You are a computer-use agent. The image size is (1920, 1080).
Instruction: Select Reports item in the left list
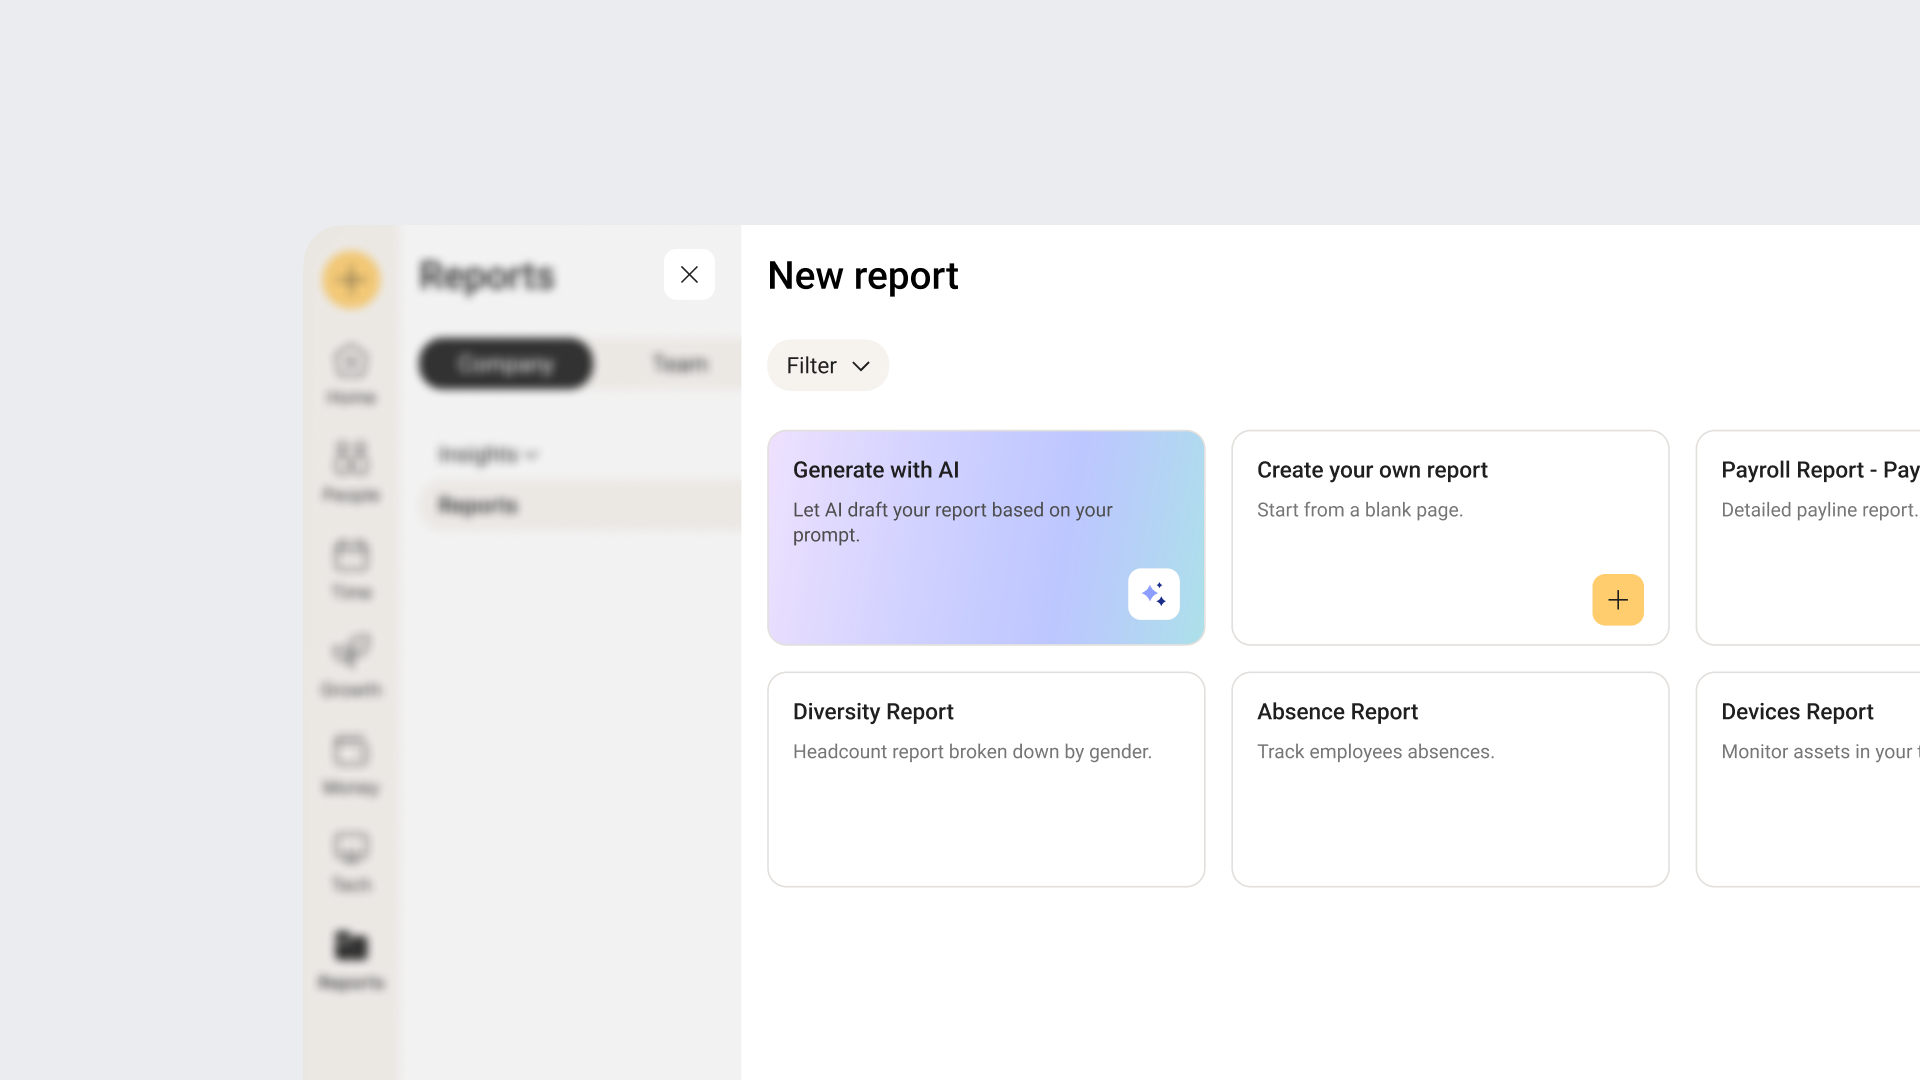coord(478,506)
